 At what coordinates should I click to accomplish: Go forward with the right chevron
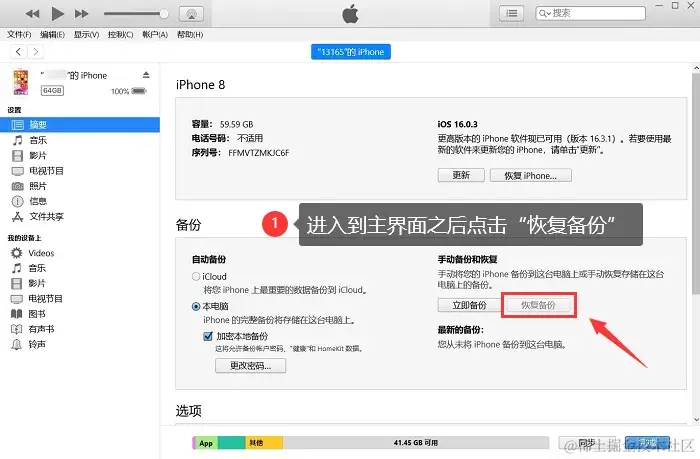tap(36, 52)
